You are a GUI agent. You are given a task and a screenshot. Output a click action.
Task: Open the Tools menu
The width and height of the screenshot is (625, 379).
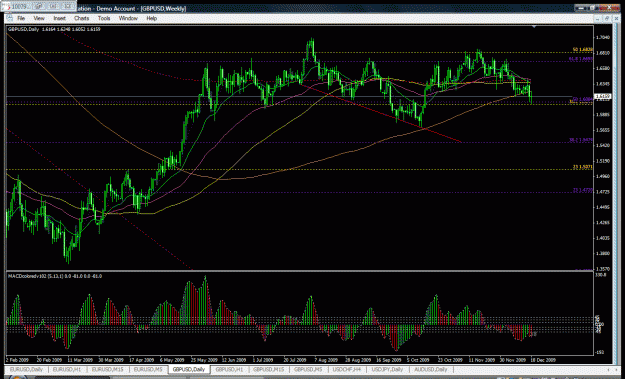click(104, 18)
